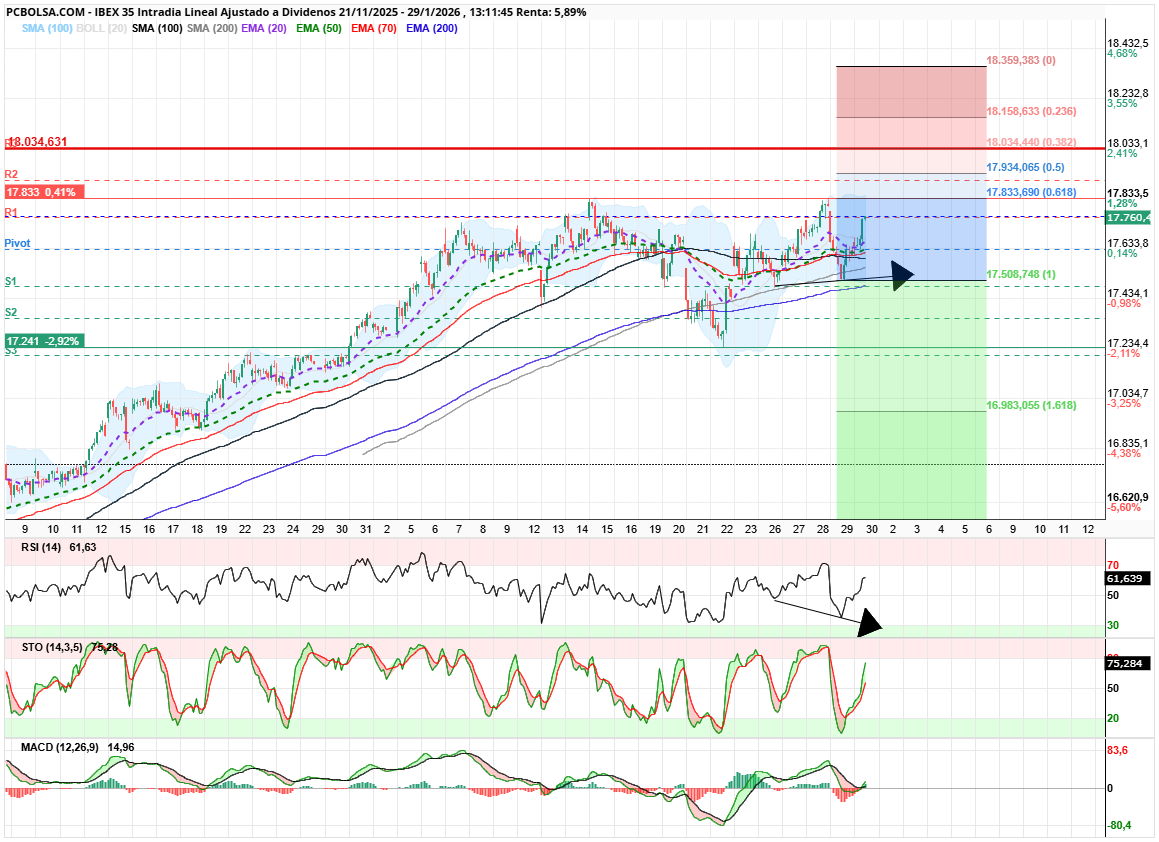Select the R2 resistance level label
Viewport: 1159px width, 842px height.
click(x=11, y=175)
